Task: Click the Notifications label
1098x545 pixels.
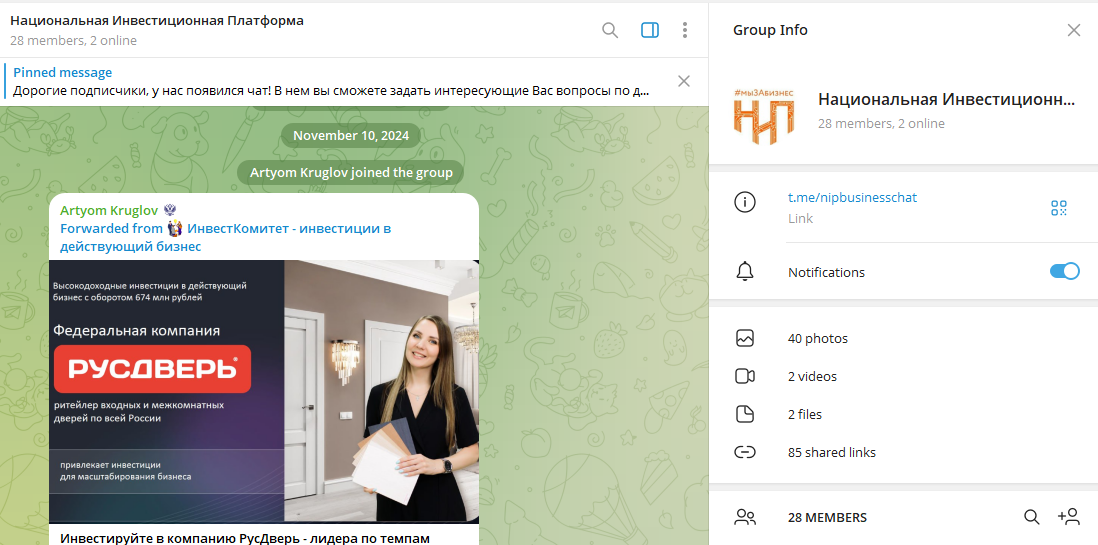Action: pos(826,272)
